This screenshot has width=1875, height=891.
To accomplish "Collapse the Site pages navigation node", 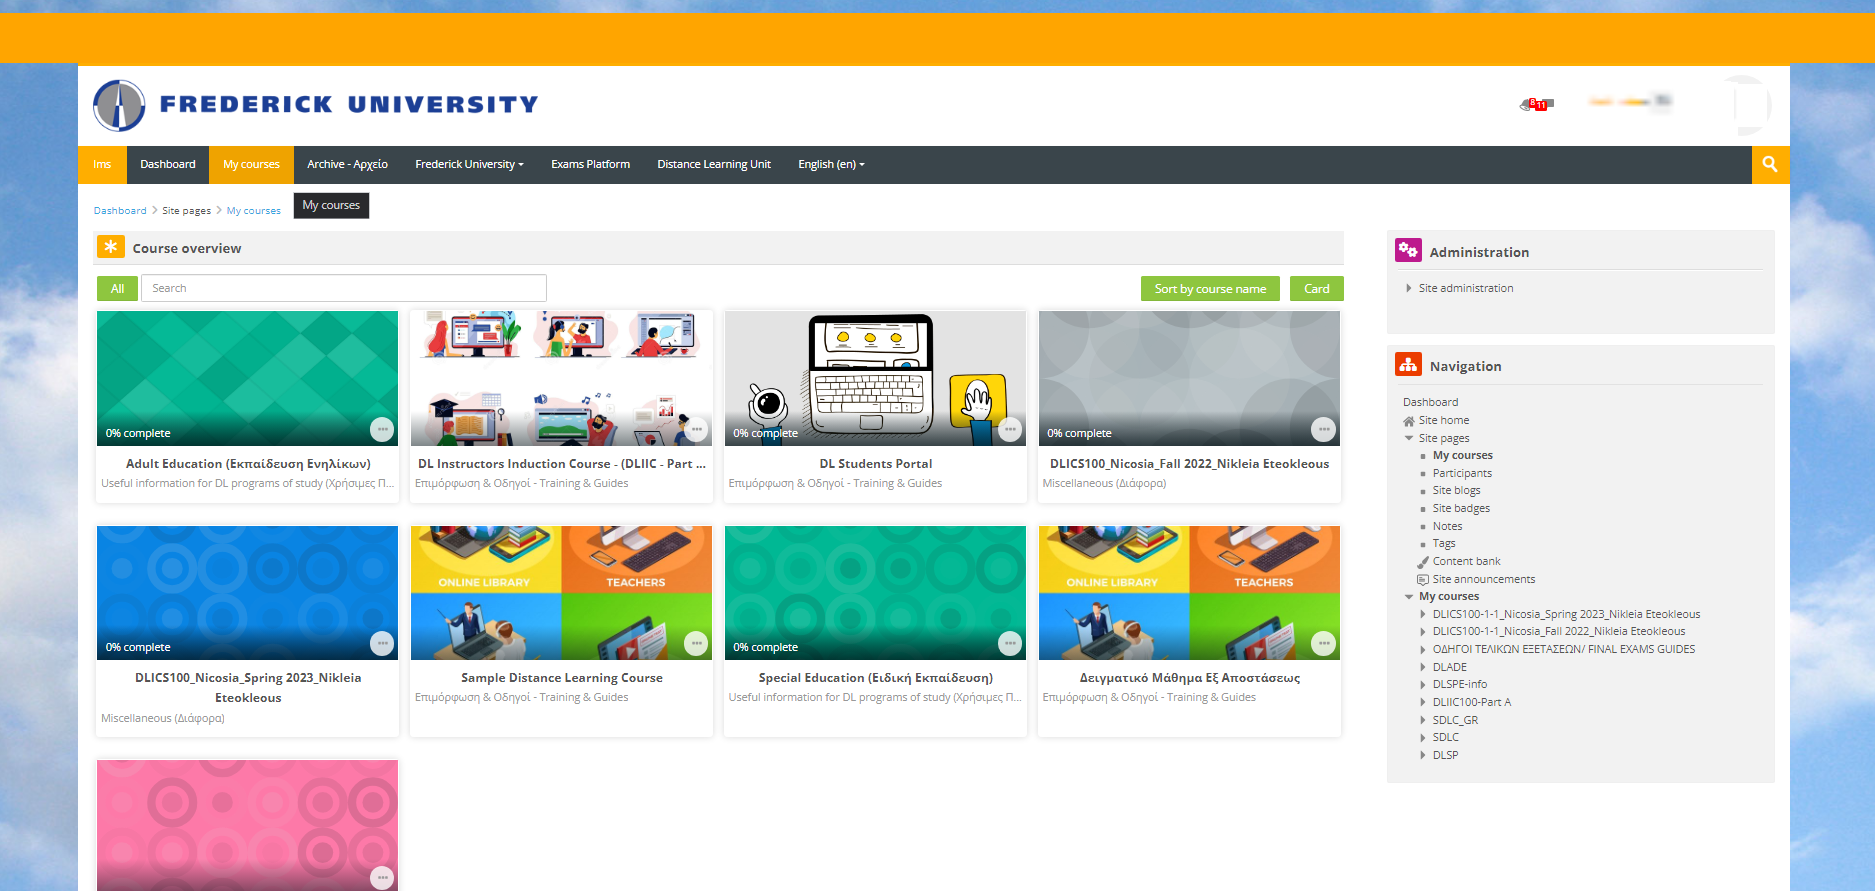I will click(x=1409, y=438).
